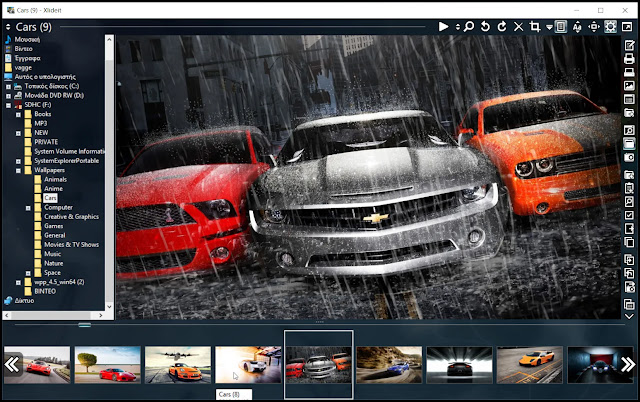Click the stacked windows sidebar icon
The image size is (640, 402).
click(629, 304)
